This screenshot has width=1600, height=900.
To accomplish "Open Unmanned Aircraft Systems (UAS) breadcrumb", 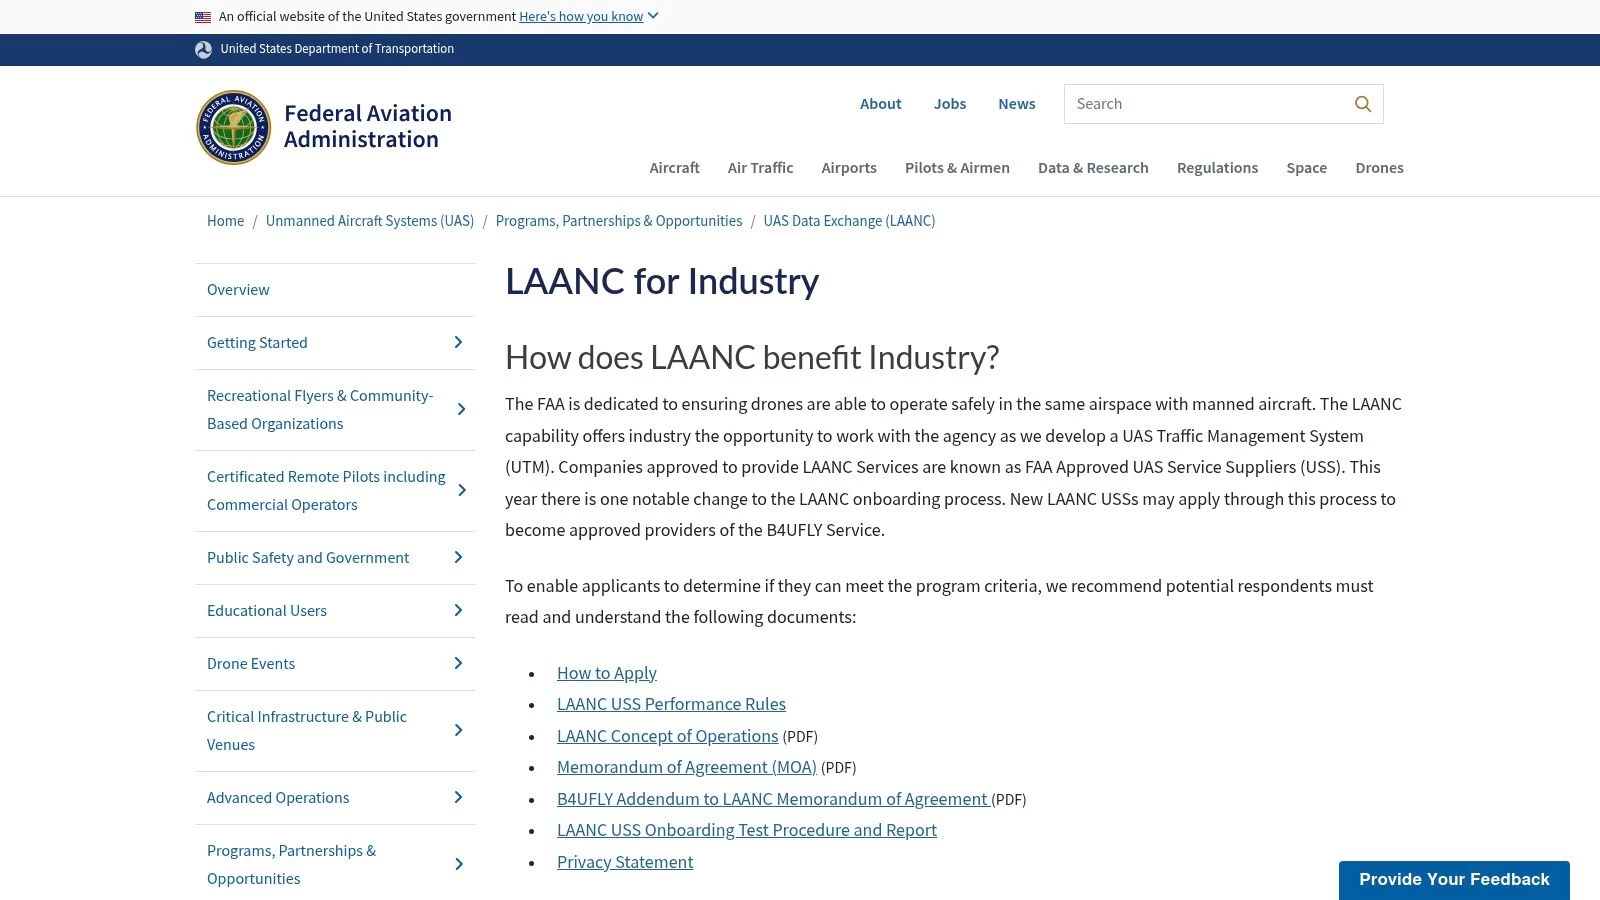I will coord(370,221).
